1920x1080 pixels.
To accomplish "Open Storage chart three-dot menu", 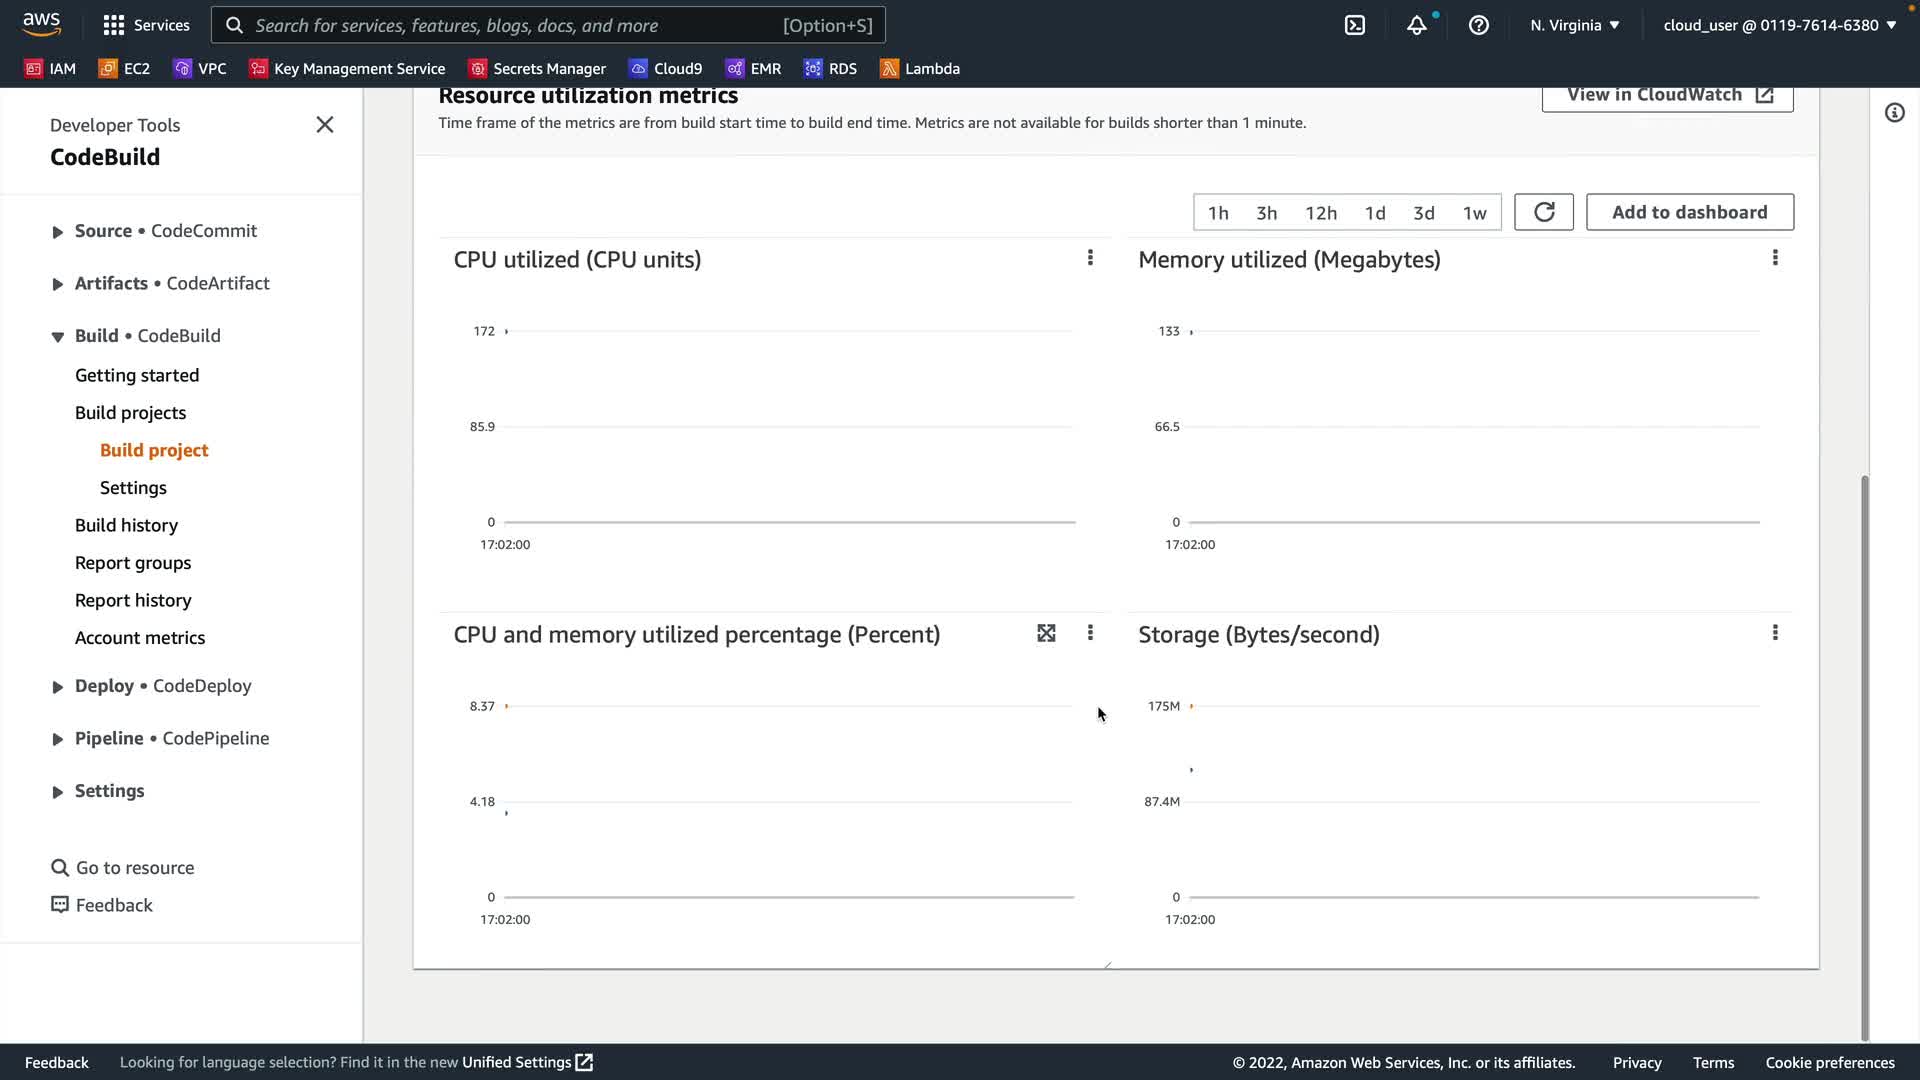I will [x=1775, y=633].
